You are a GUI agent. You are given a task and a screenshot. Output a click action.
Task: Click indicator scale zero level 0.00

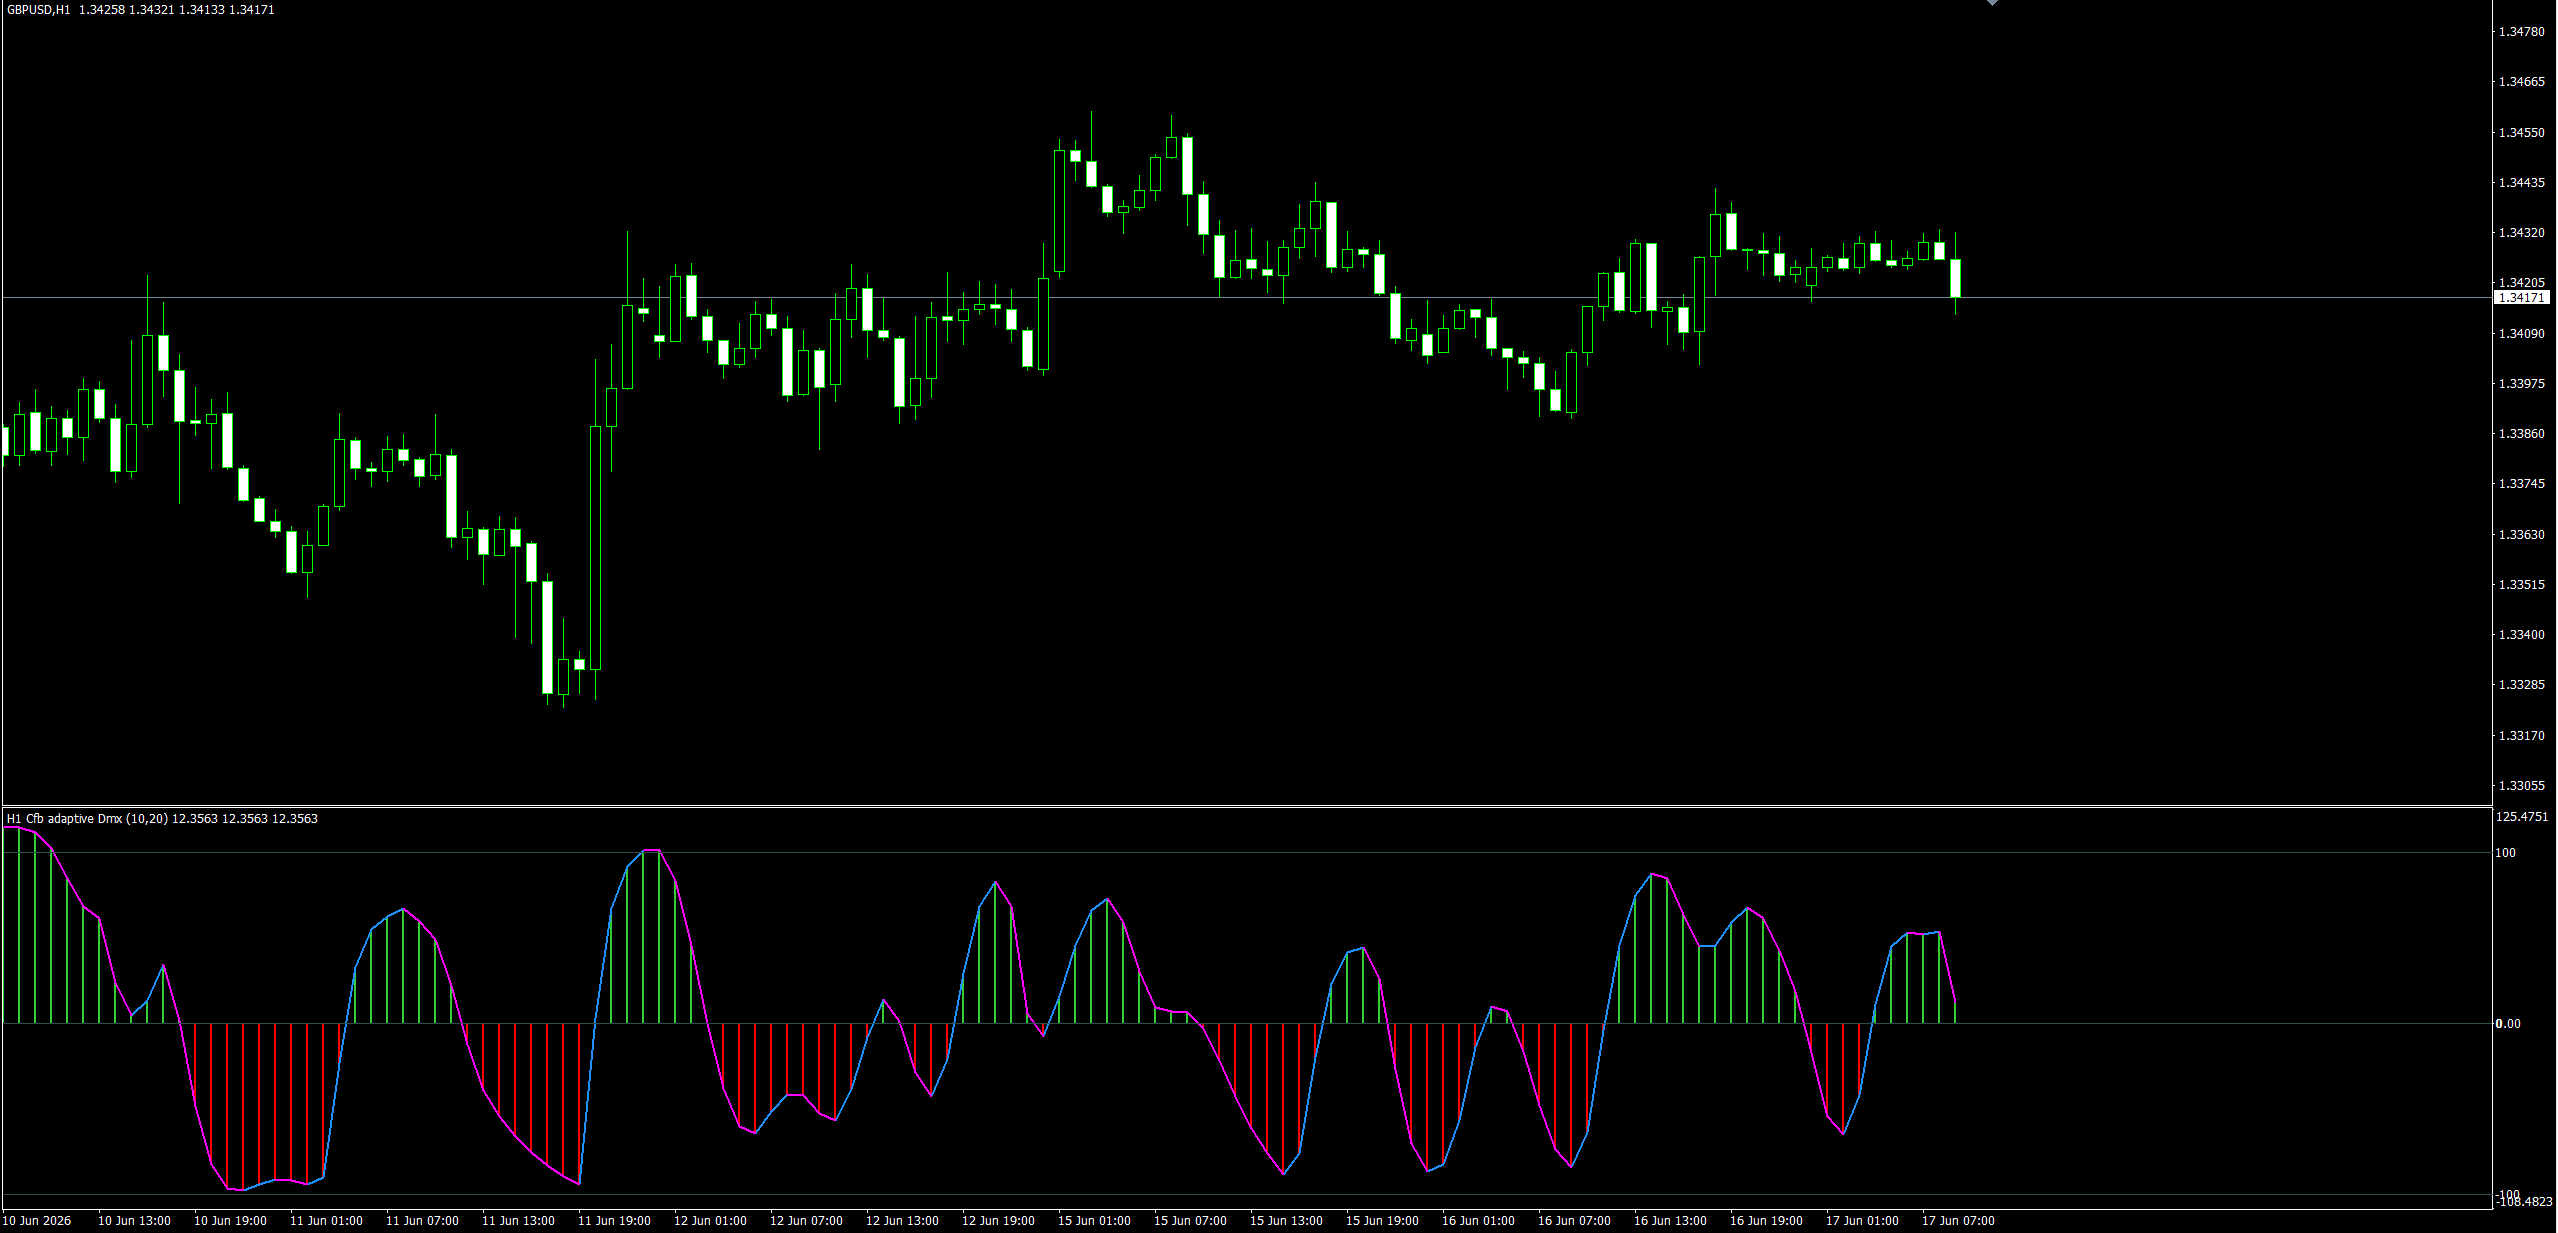[2508, 1024]
